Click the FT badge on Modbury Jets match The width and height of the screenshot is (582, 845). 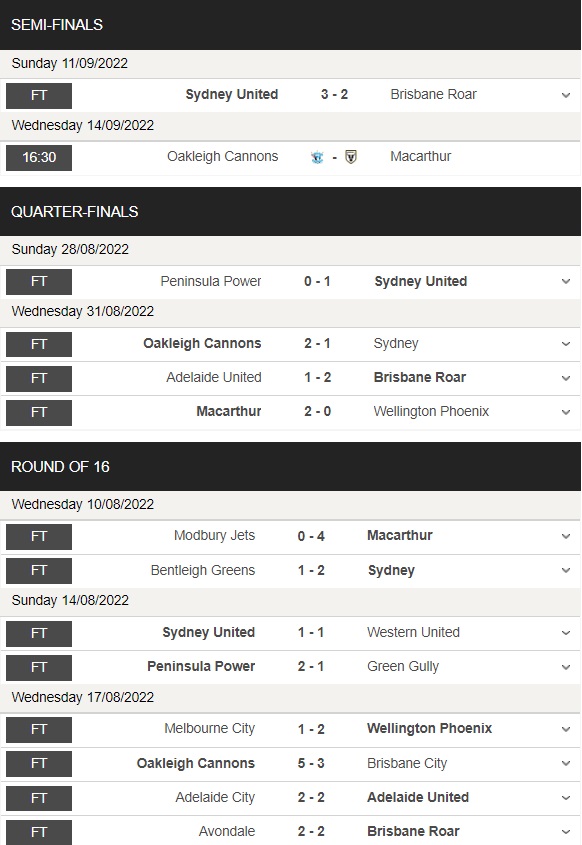tap(38, 535)
